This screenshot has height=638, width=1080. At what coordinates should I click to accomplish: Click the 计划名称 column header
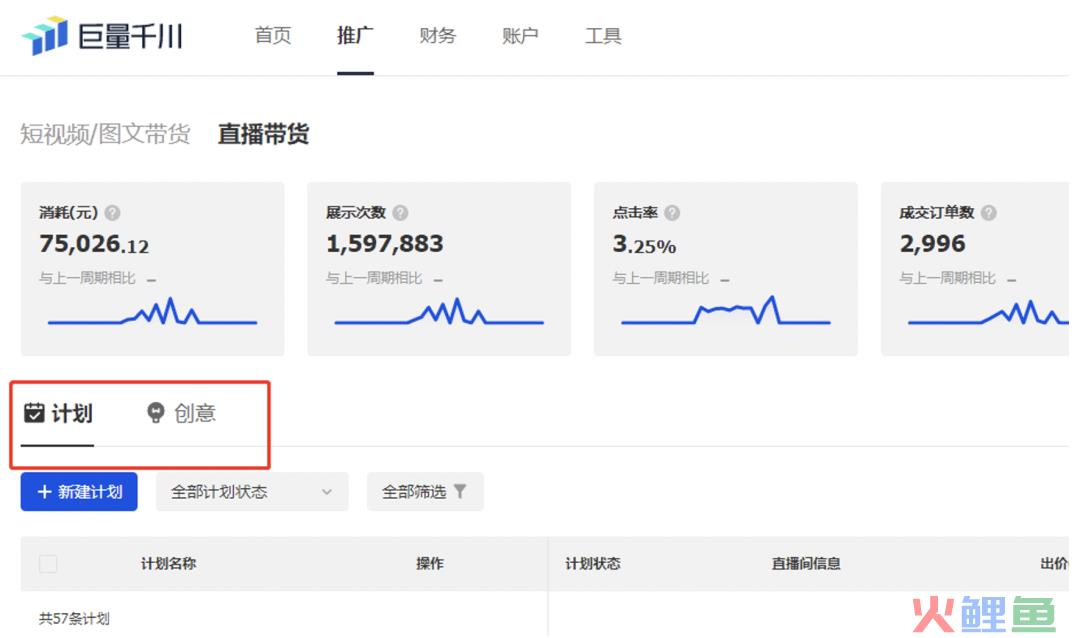(x=169, y=564)
